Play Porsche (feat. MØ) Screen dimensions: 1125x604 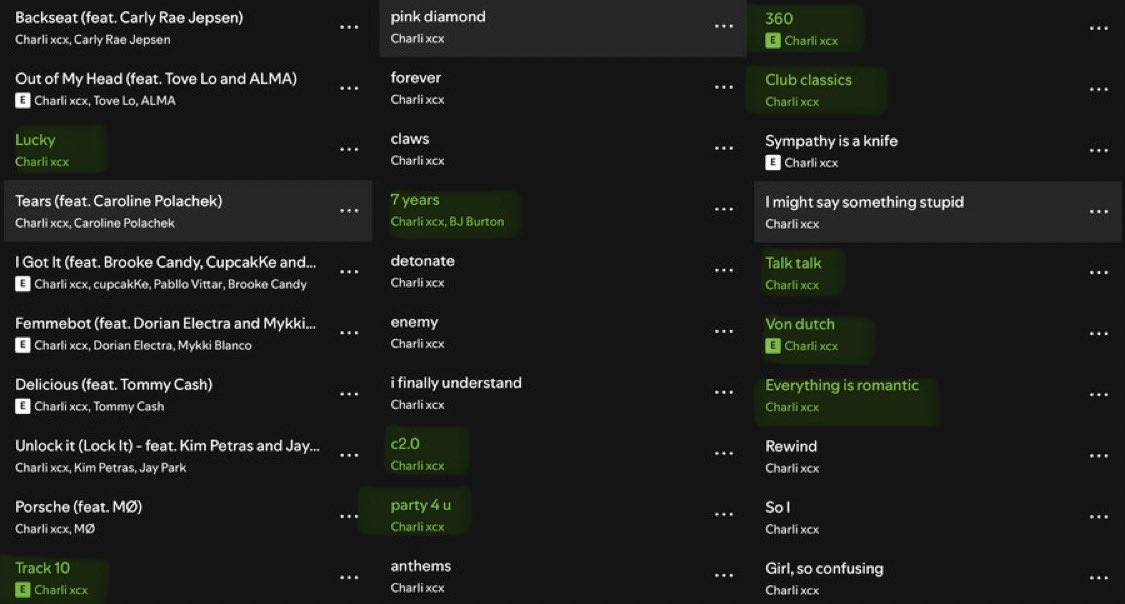78,507
